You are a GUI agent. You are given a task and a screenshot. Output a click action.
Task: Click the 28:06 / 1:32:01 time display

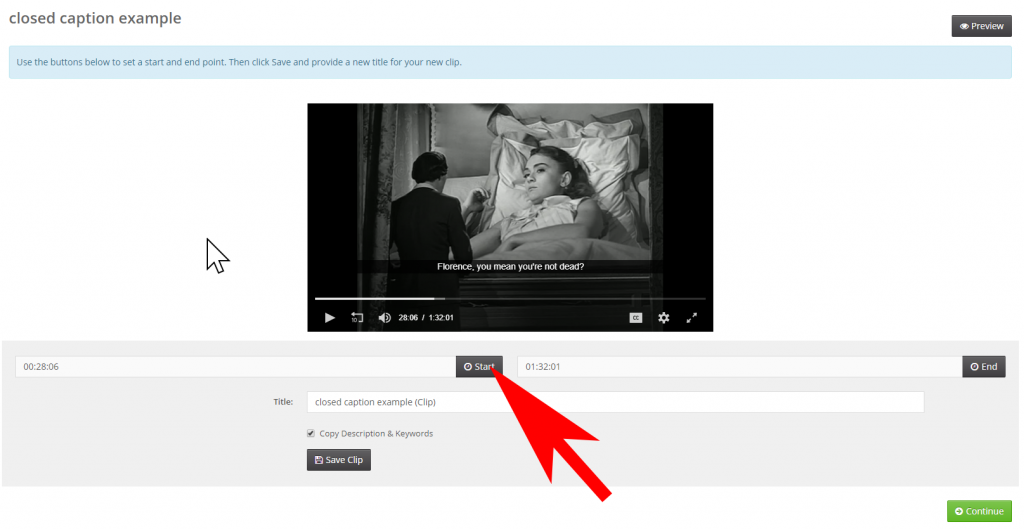point(426,317)
